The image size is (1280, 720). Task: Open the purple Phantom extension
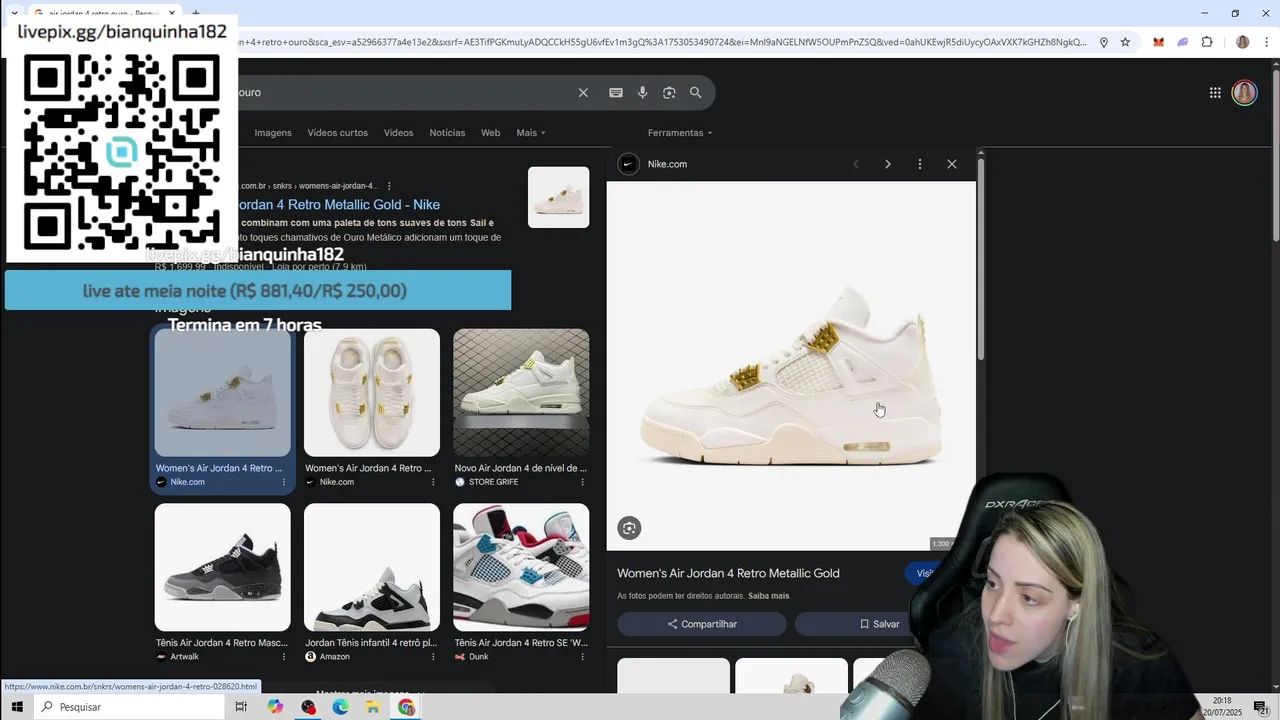click(1183, 42)
